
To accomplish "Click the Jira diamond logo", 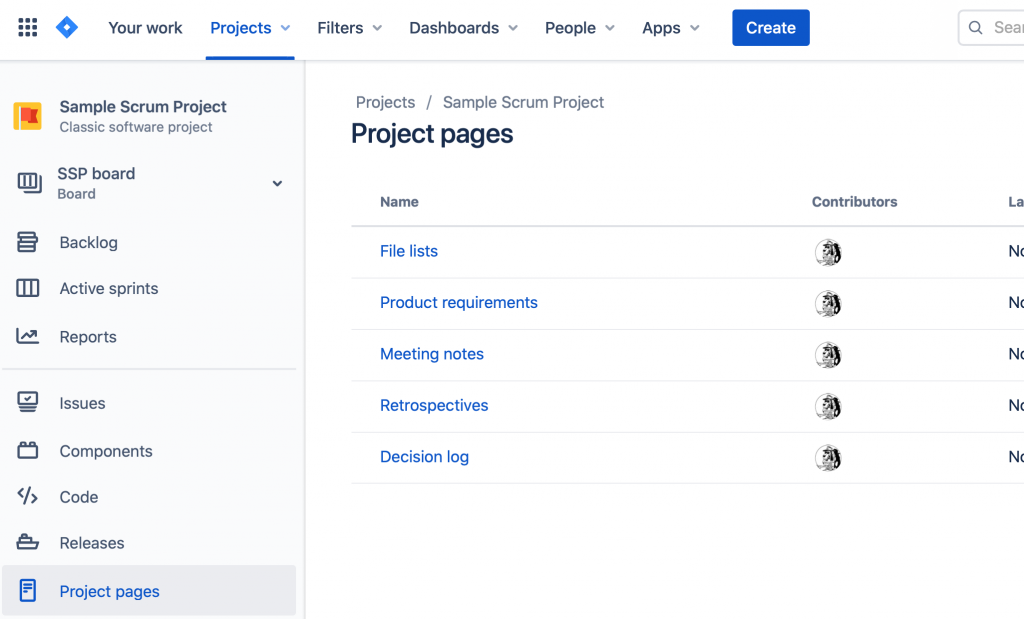I will pos(67,27).
